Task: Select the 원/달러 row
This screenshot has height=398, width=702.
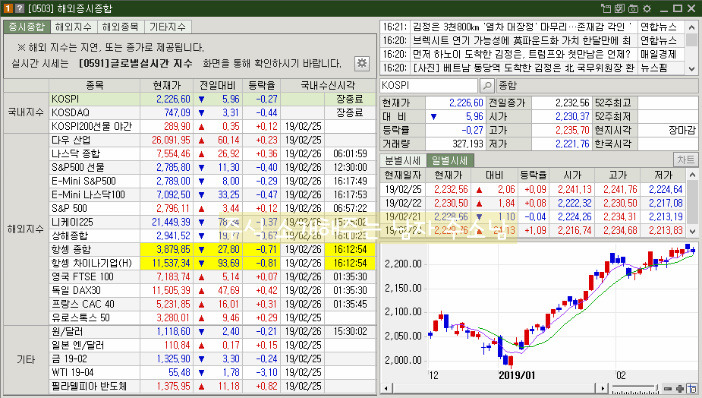Action: [x=212, y=332]
